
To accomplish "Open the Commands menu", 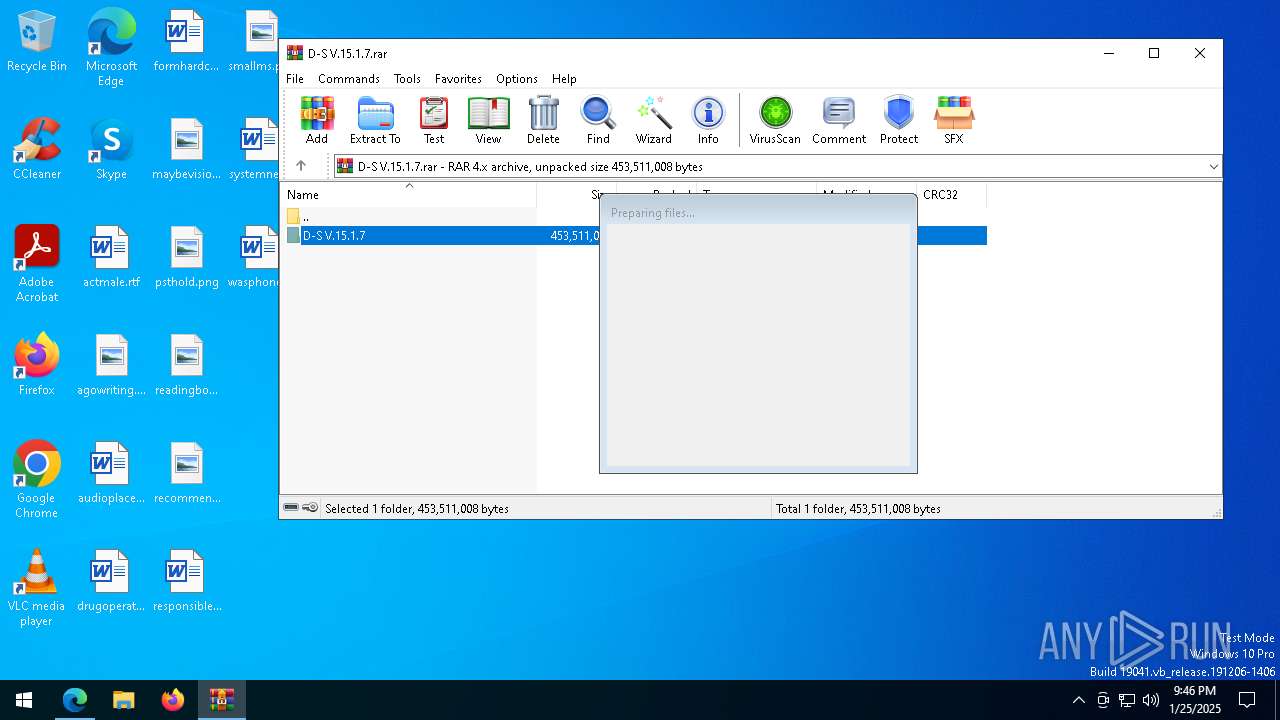I will (x=349, y=79).
